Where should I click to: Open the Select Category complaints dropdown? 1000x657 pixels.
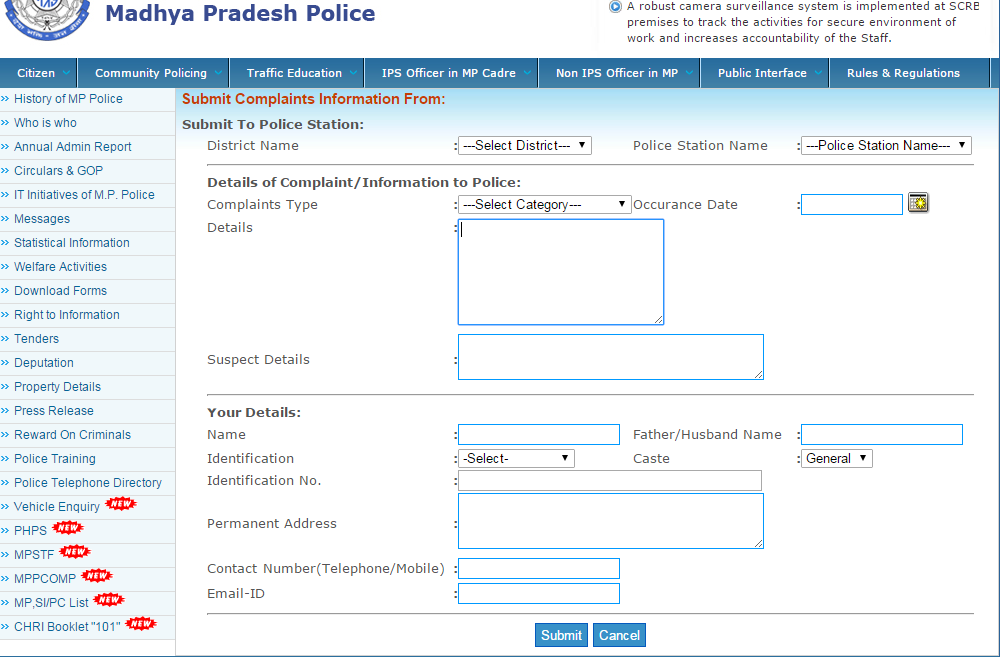544,204
